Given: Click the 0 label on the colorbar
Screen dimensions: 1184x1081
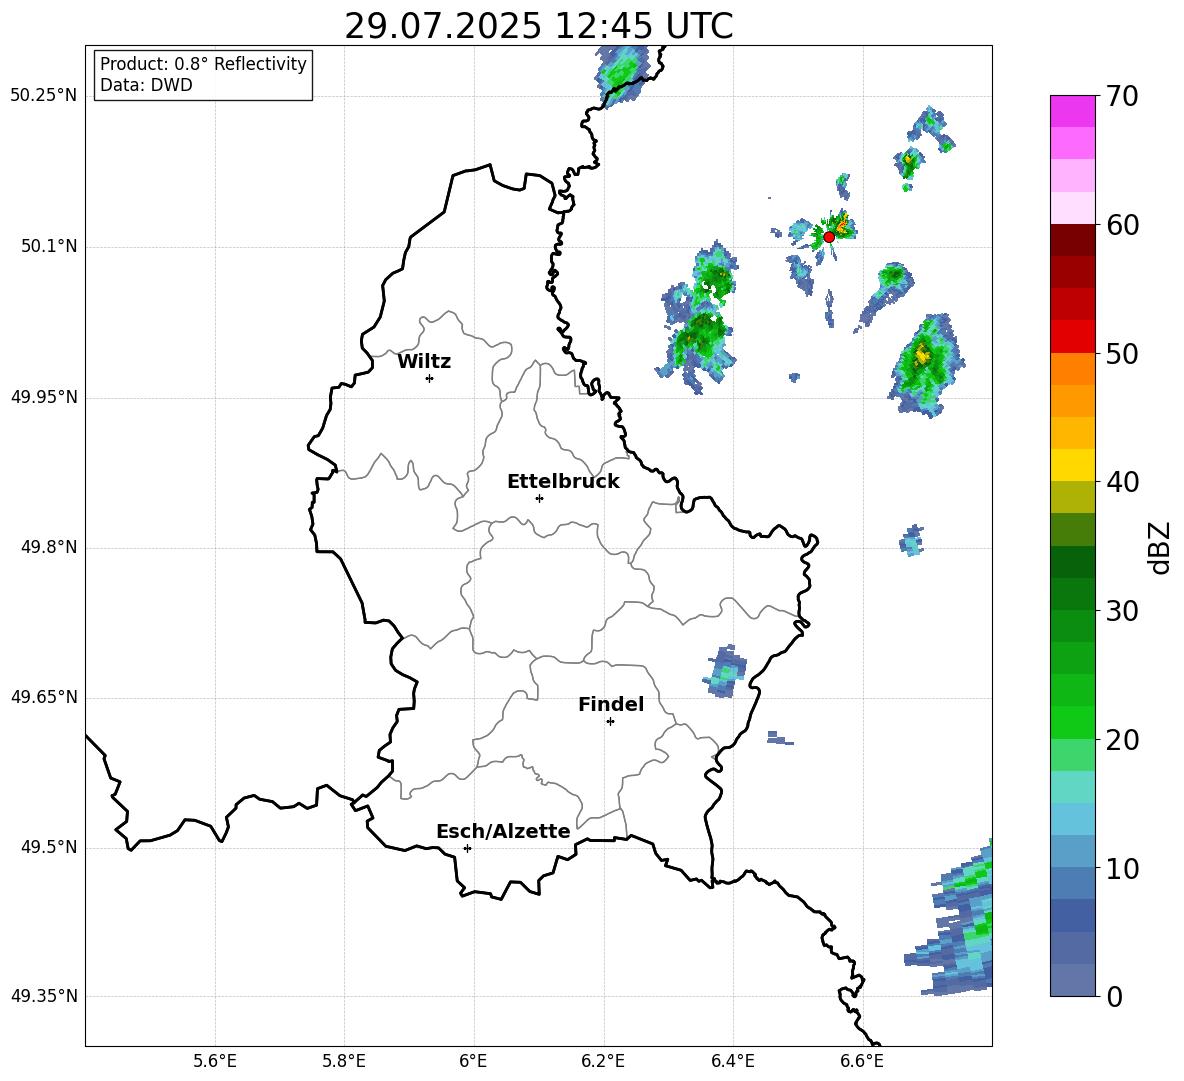Looking at the screenshot, I should pyautogui.click(x=1114, y=996).
